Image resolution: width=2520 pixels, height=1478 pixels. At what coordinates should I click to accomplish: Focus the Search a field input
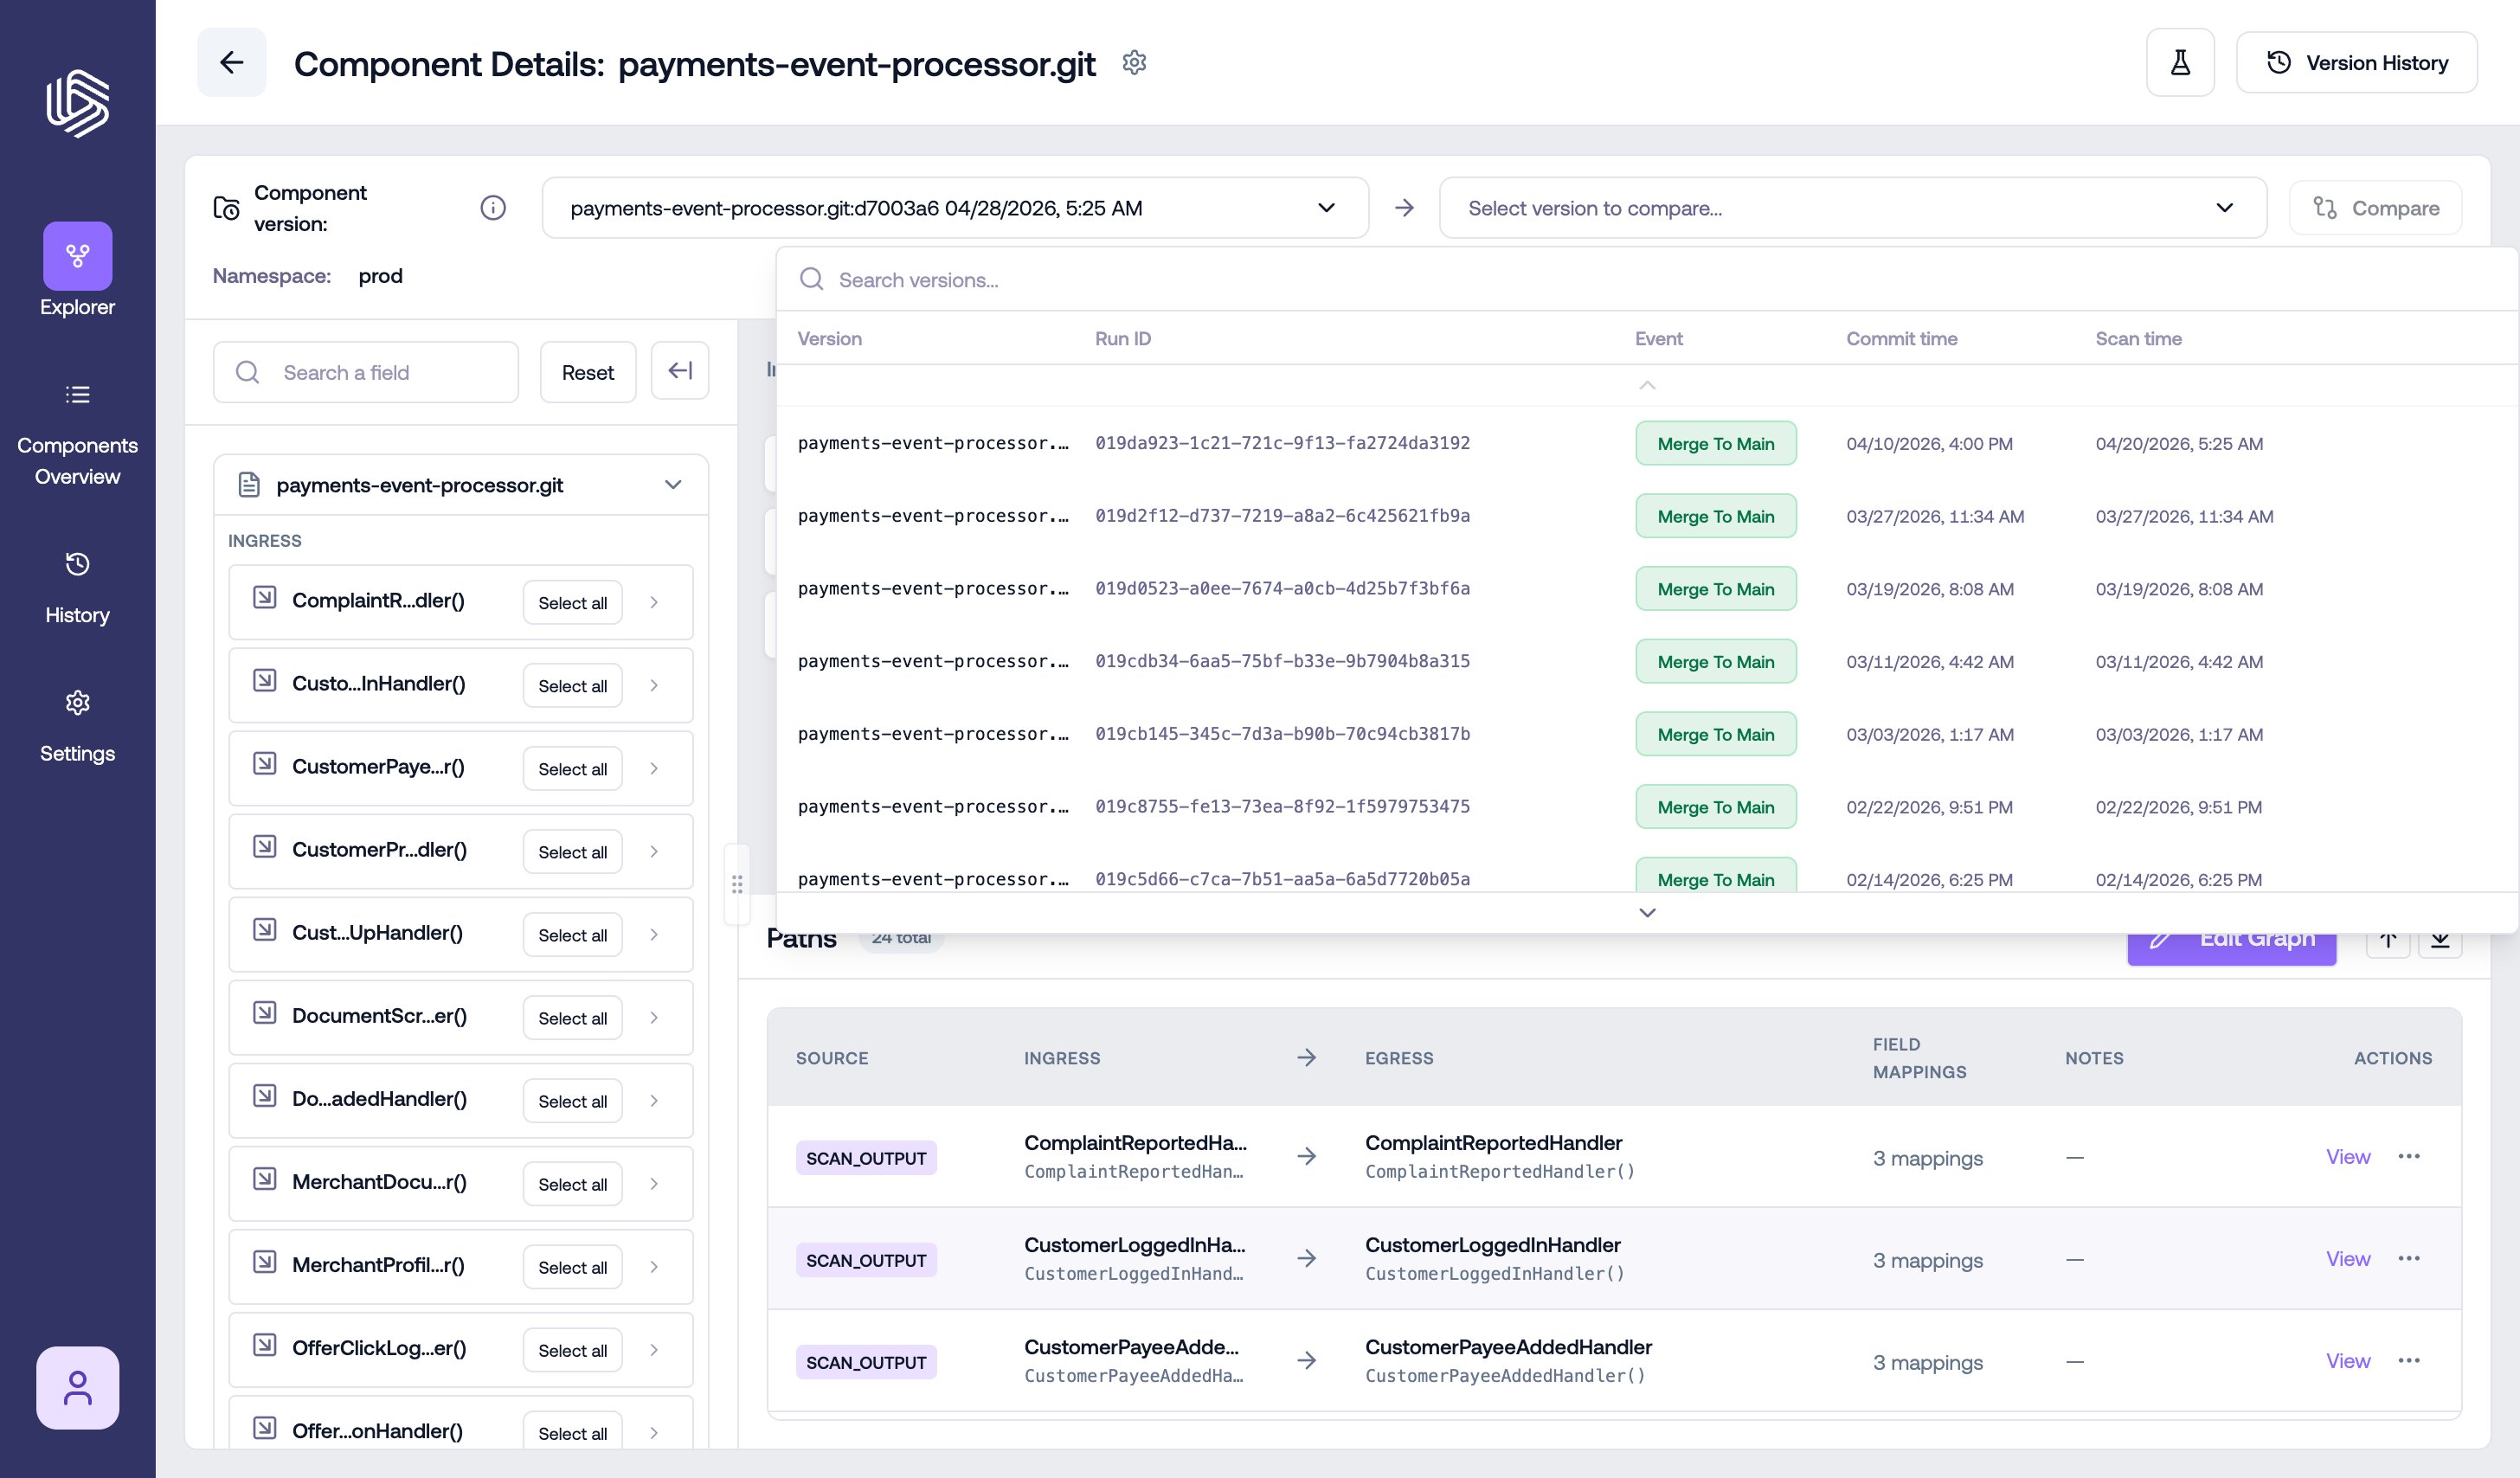366,372
